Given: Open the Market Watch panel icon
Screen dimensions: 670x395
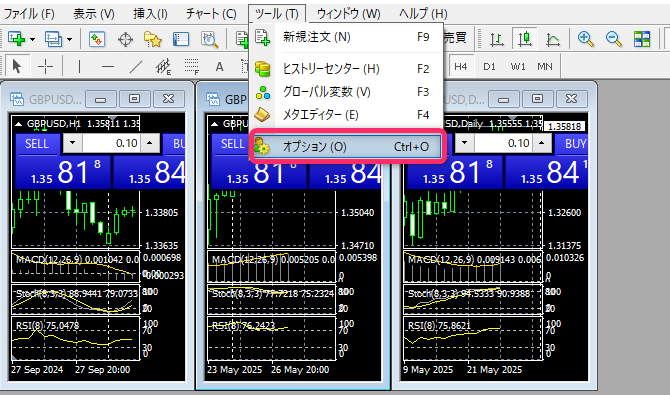Looking at the screenshot, I should click(97, 39).
